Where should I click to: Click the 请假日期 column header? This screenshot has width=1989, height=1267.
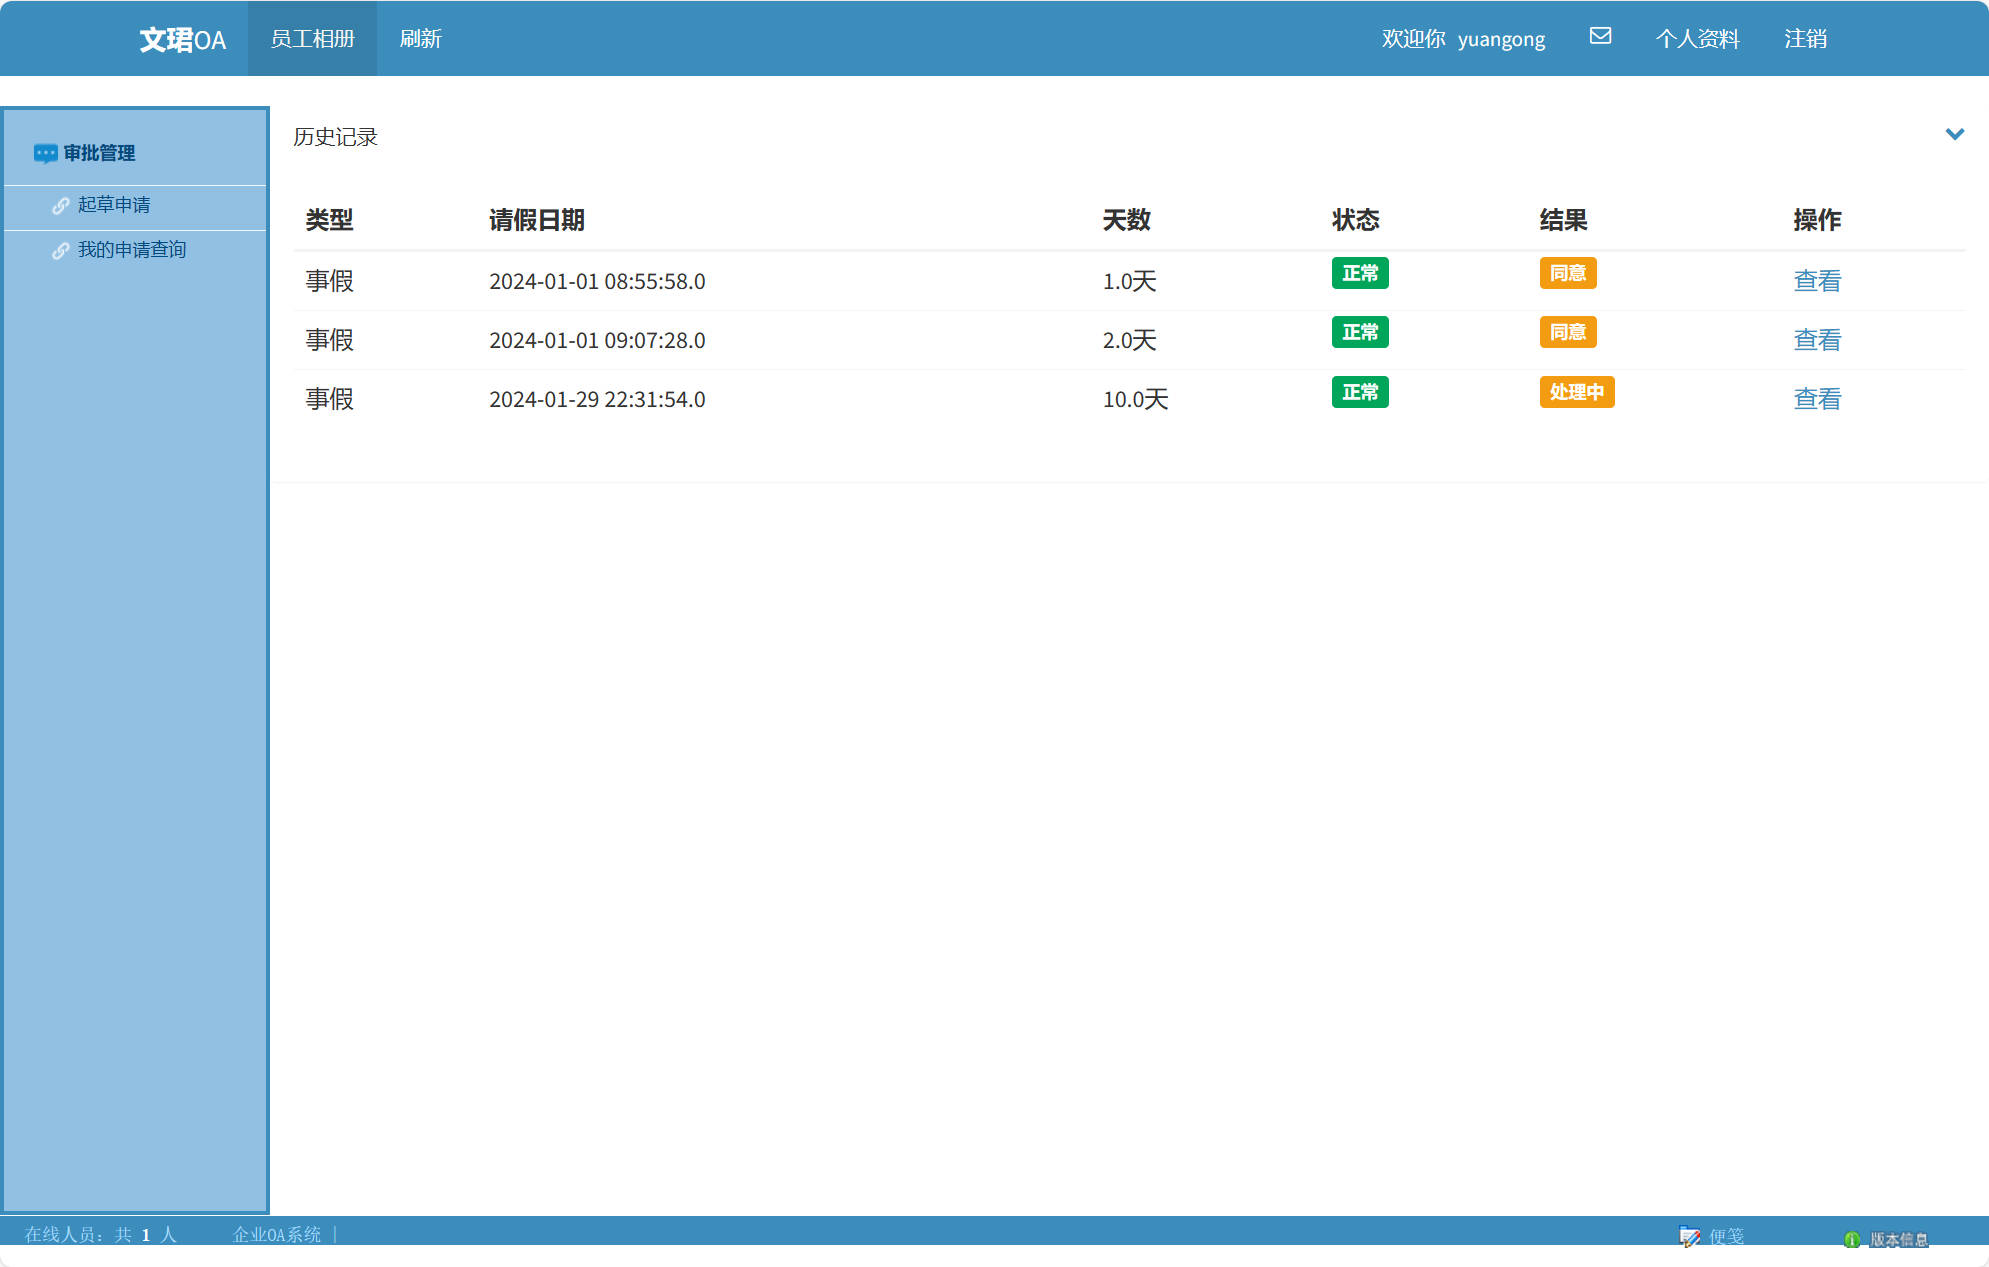[536, 220]
